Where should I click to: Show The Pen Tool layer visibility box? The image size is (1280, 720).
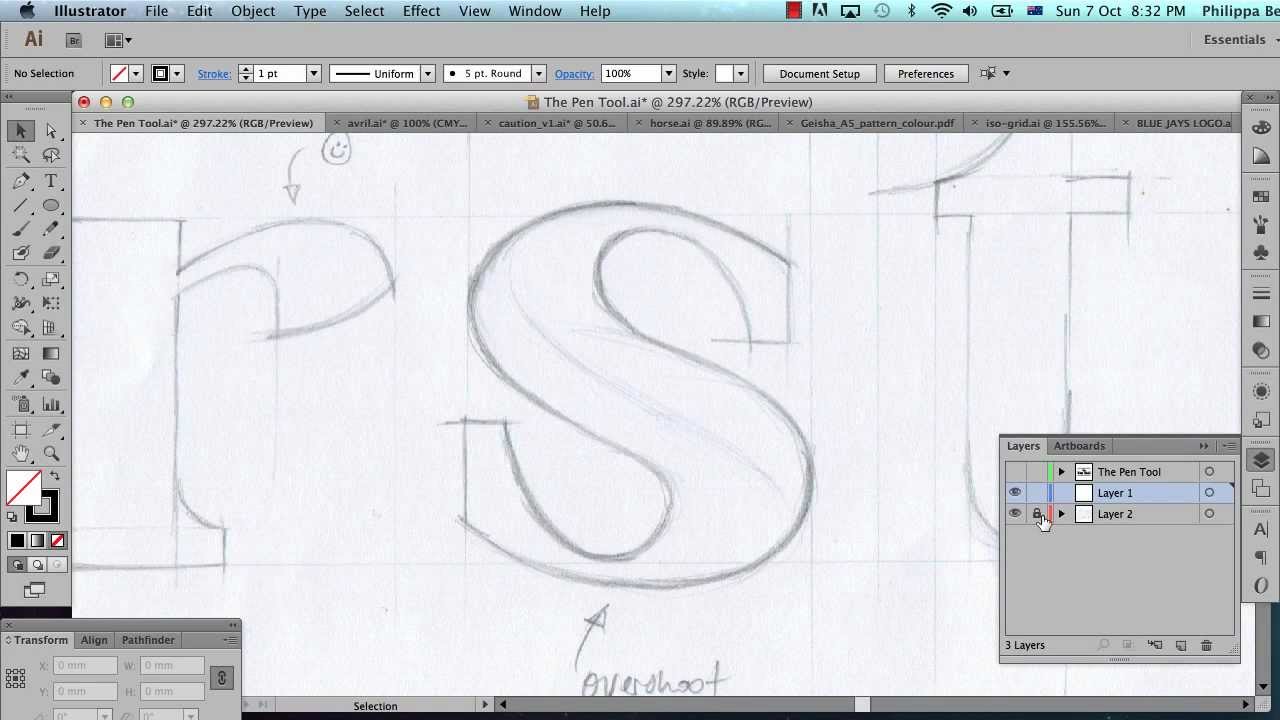tap(1015, 472)
